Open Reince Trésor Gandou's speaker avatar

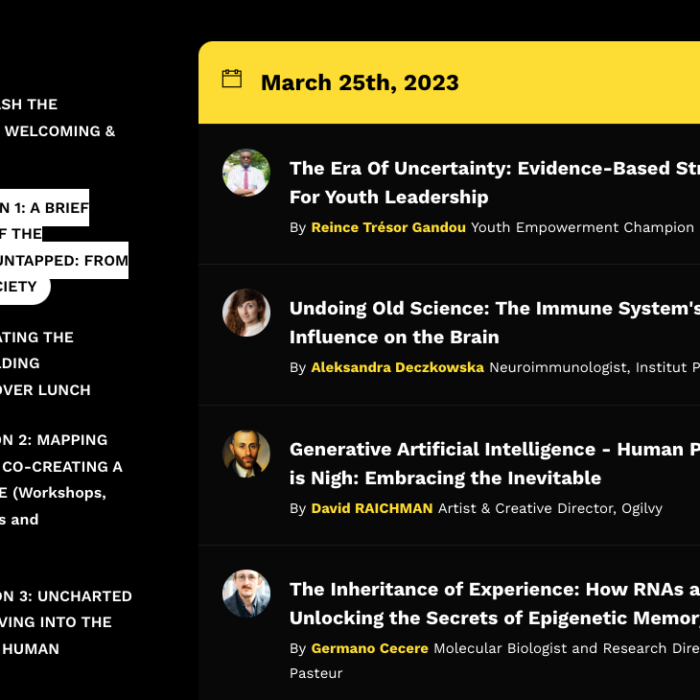246,173
